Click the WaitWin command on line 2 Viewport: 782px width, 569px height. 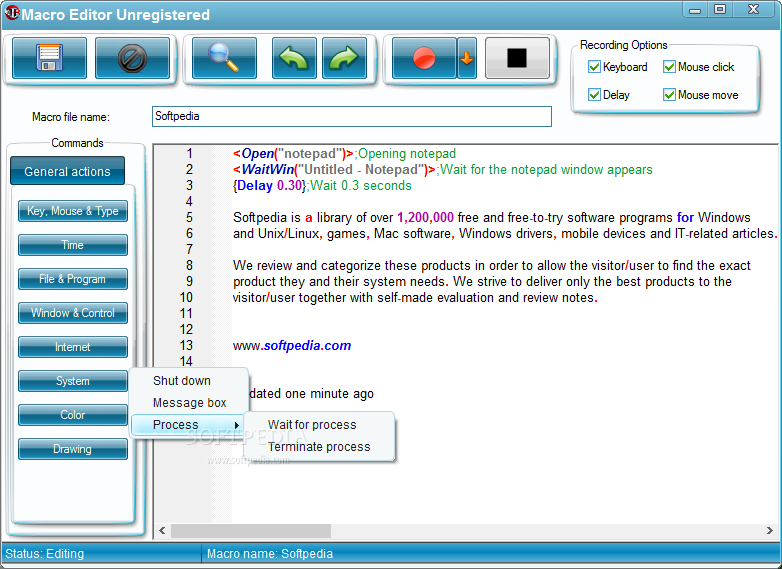[x=334, y=170]
